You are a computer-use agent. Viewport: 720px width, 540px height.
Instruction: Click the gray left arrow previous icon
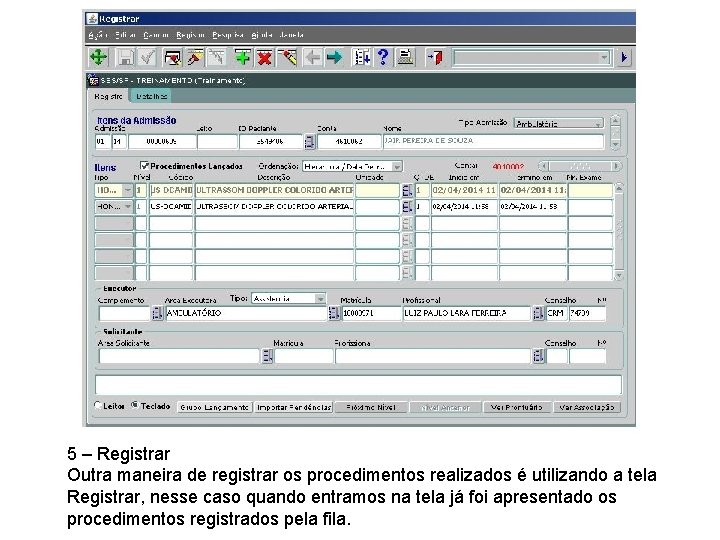[x=313, y=58]
